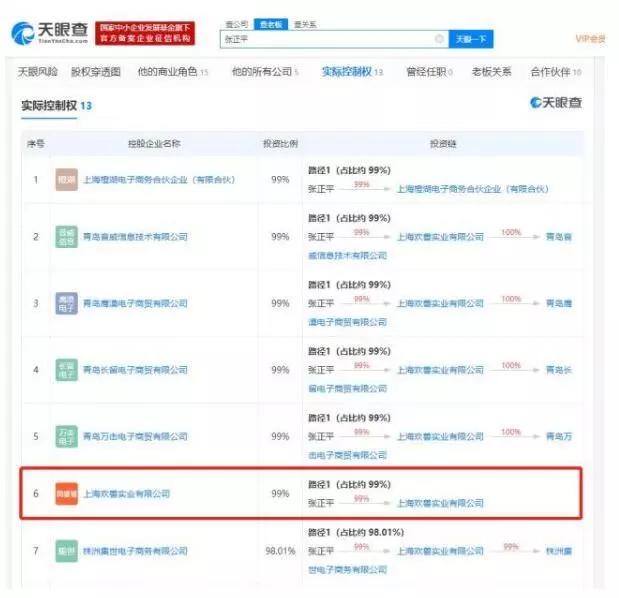Click the company logo icon in row 1

[66, 180]
